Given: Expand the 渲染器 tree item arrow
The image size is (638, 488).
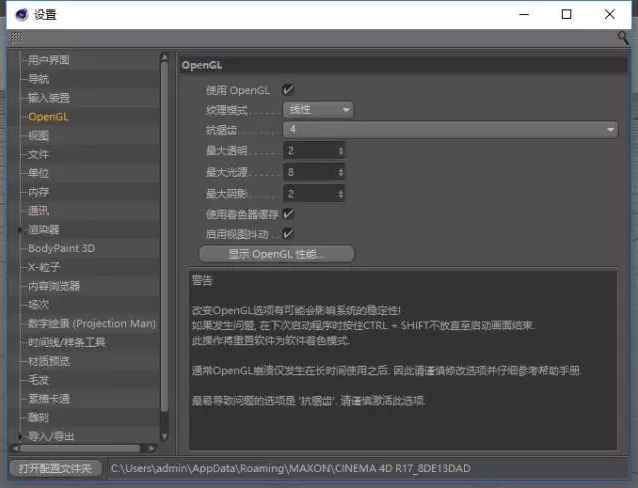Looking at the screenshot, I should pos(19,230).
